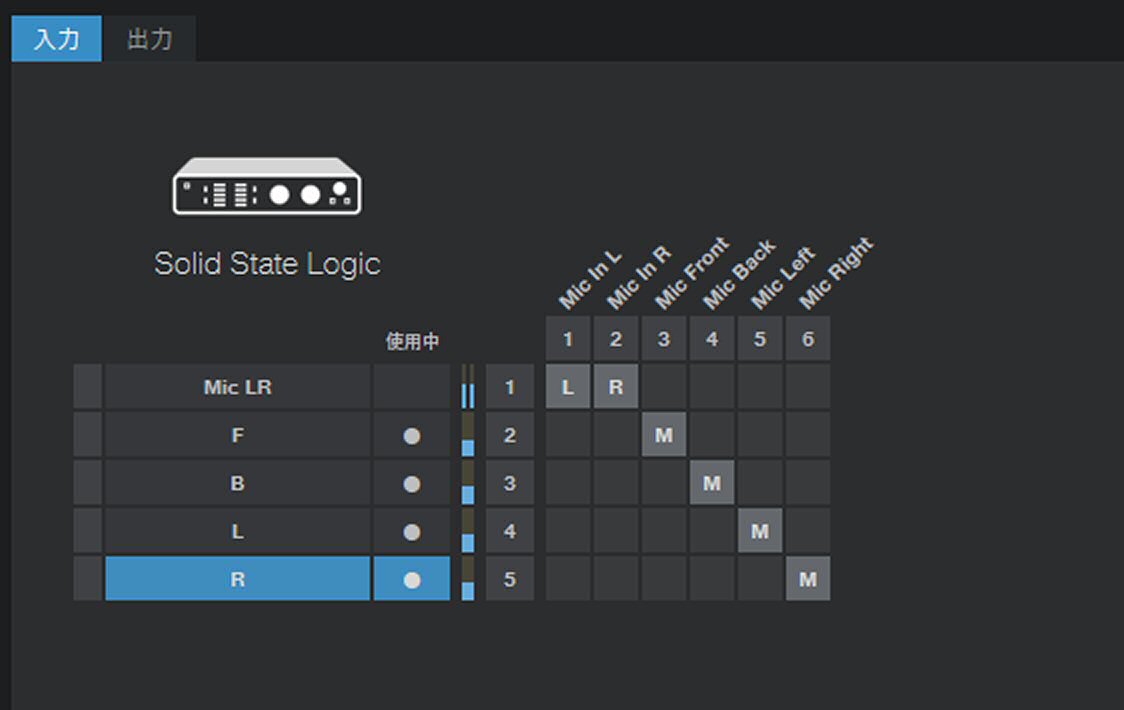
Task: Click hardware input column header 3
Action: click(x=664, y=339)
